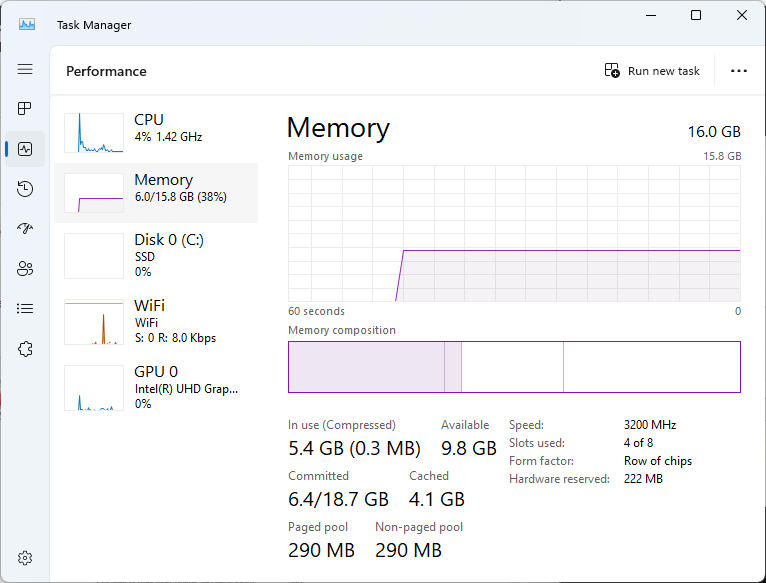
Task: Open the Services page puzzle icon
Action: pos(25,349)
